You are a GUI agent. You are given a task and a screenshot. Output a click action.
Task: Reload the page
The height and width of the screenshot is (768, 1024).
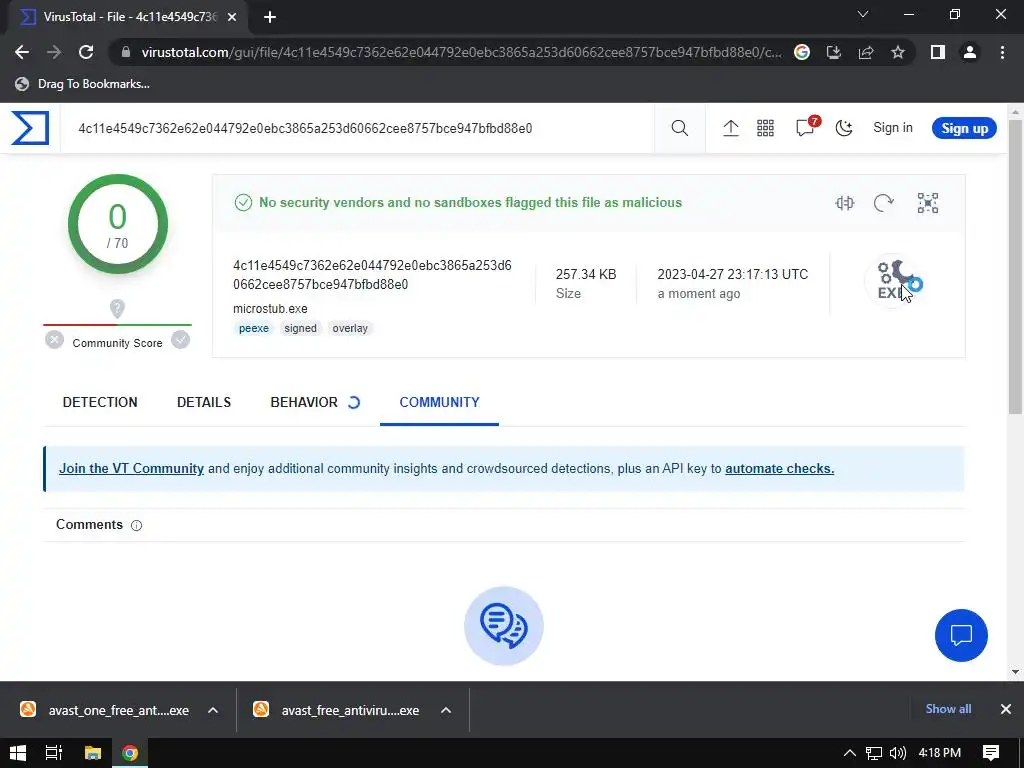(86, 52)
